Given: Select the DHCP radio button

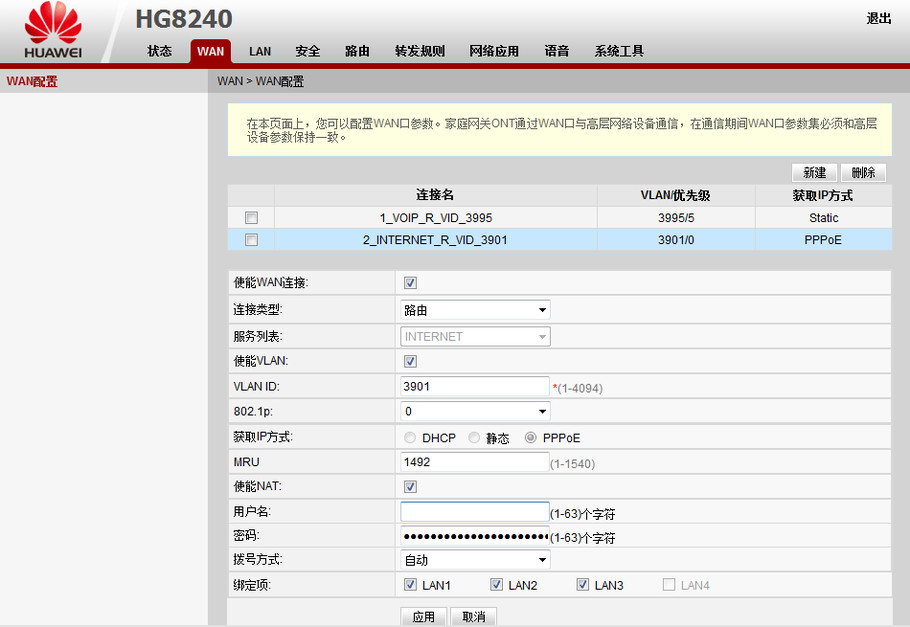Looking at the screenshot, I should (x=410, y=437).
